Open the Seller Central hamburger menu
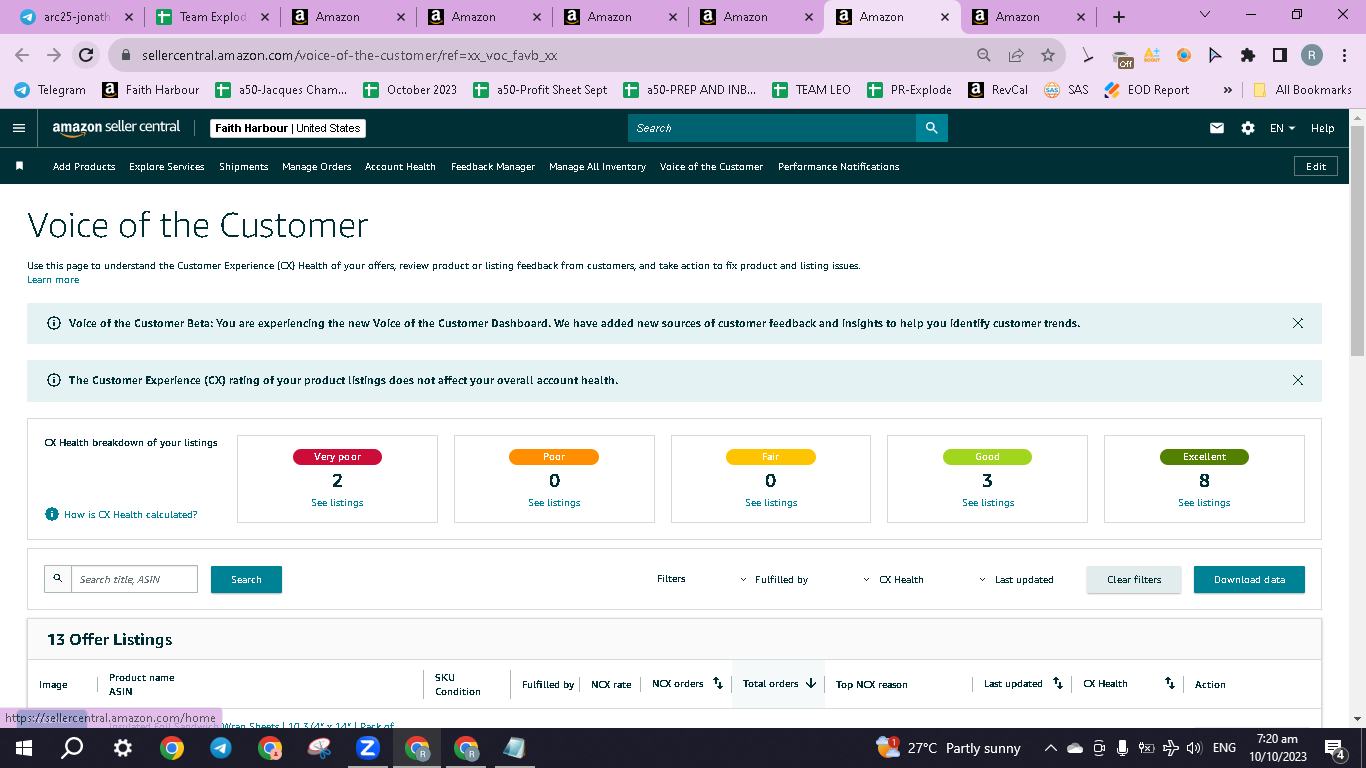 (19, 128)
